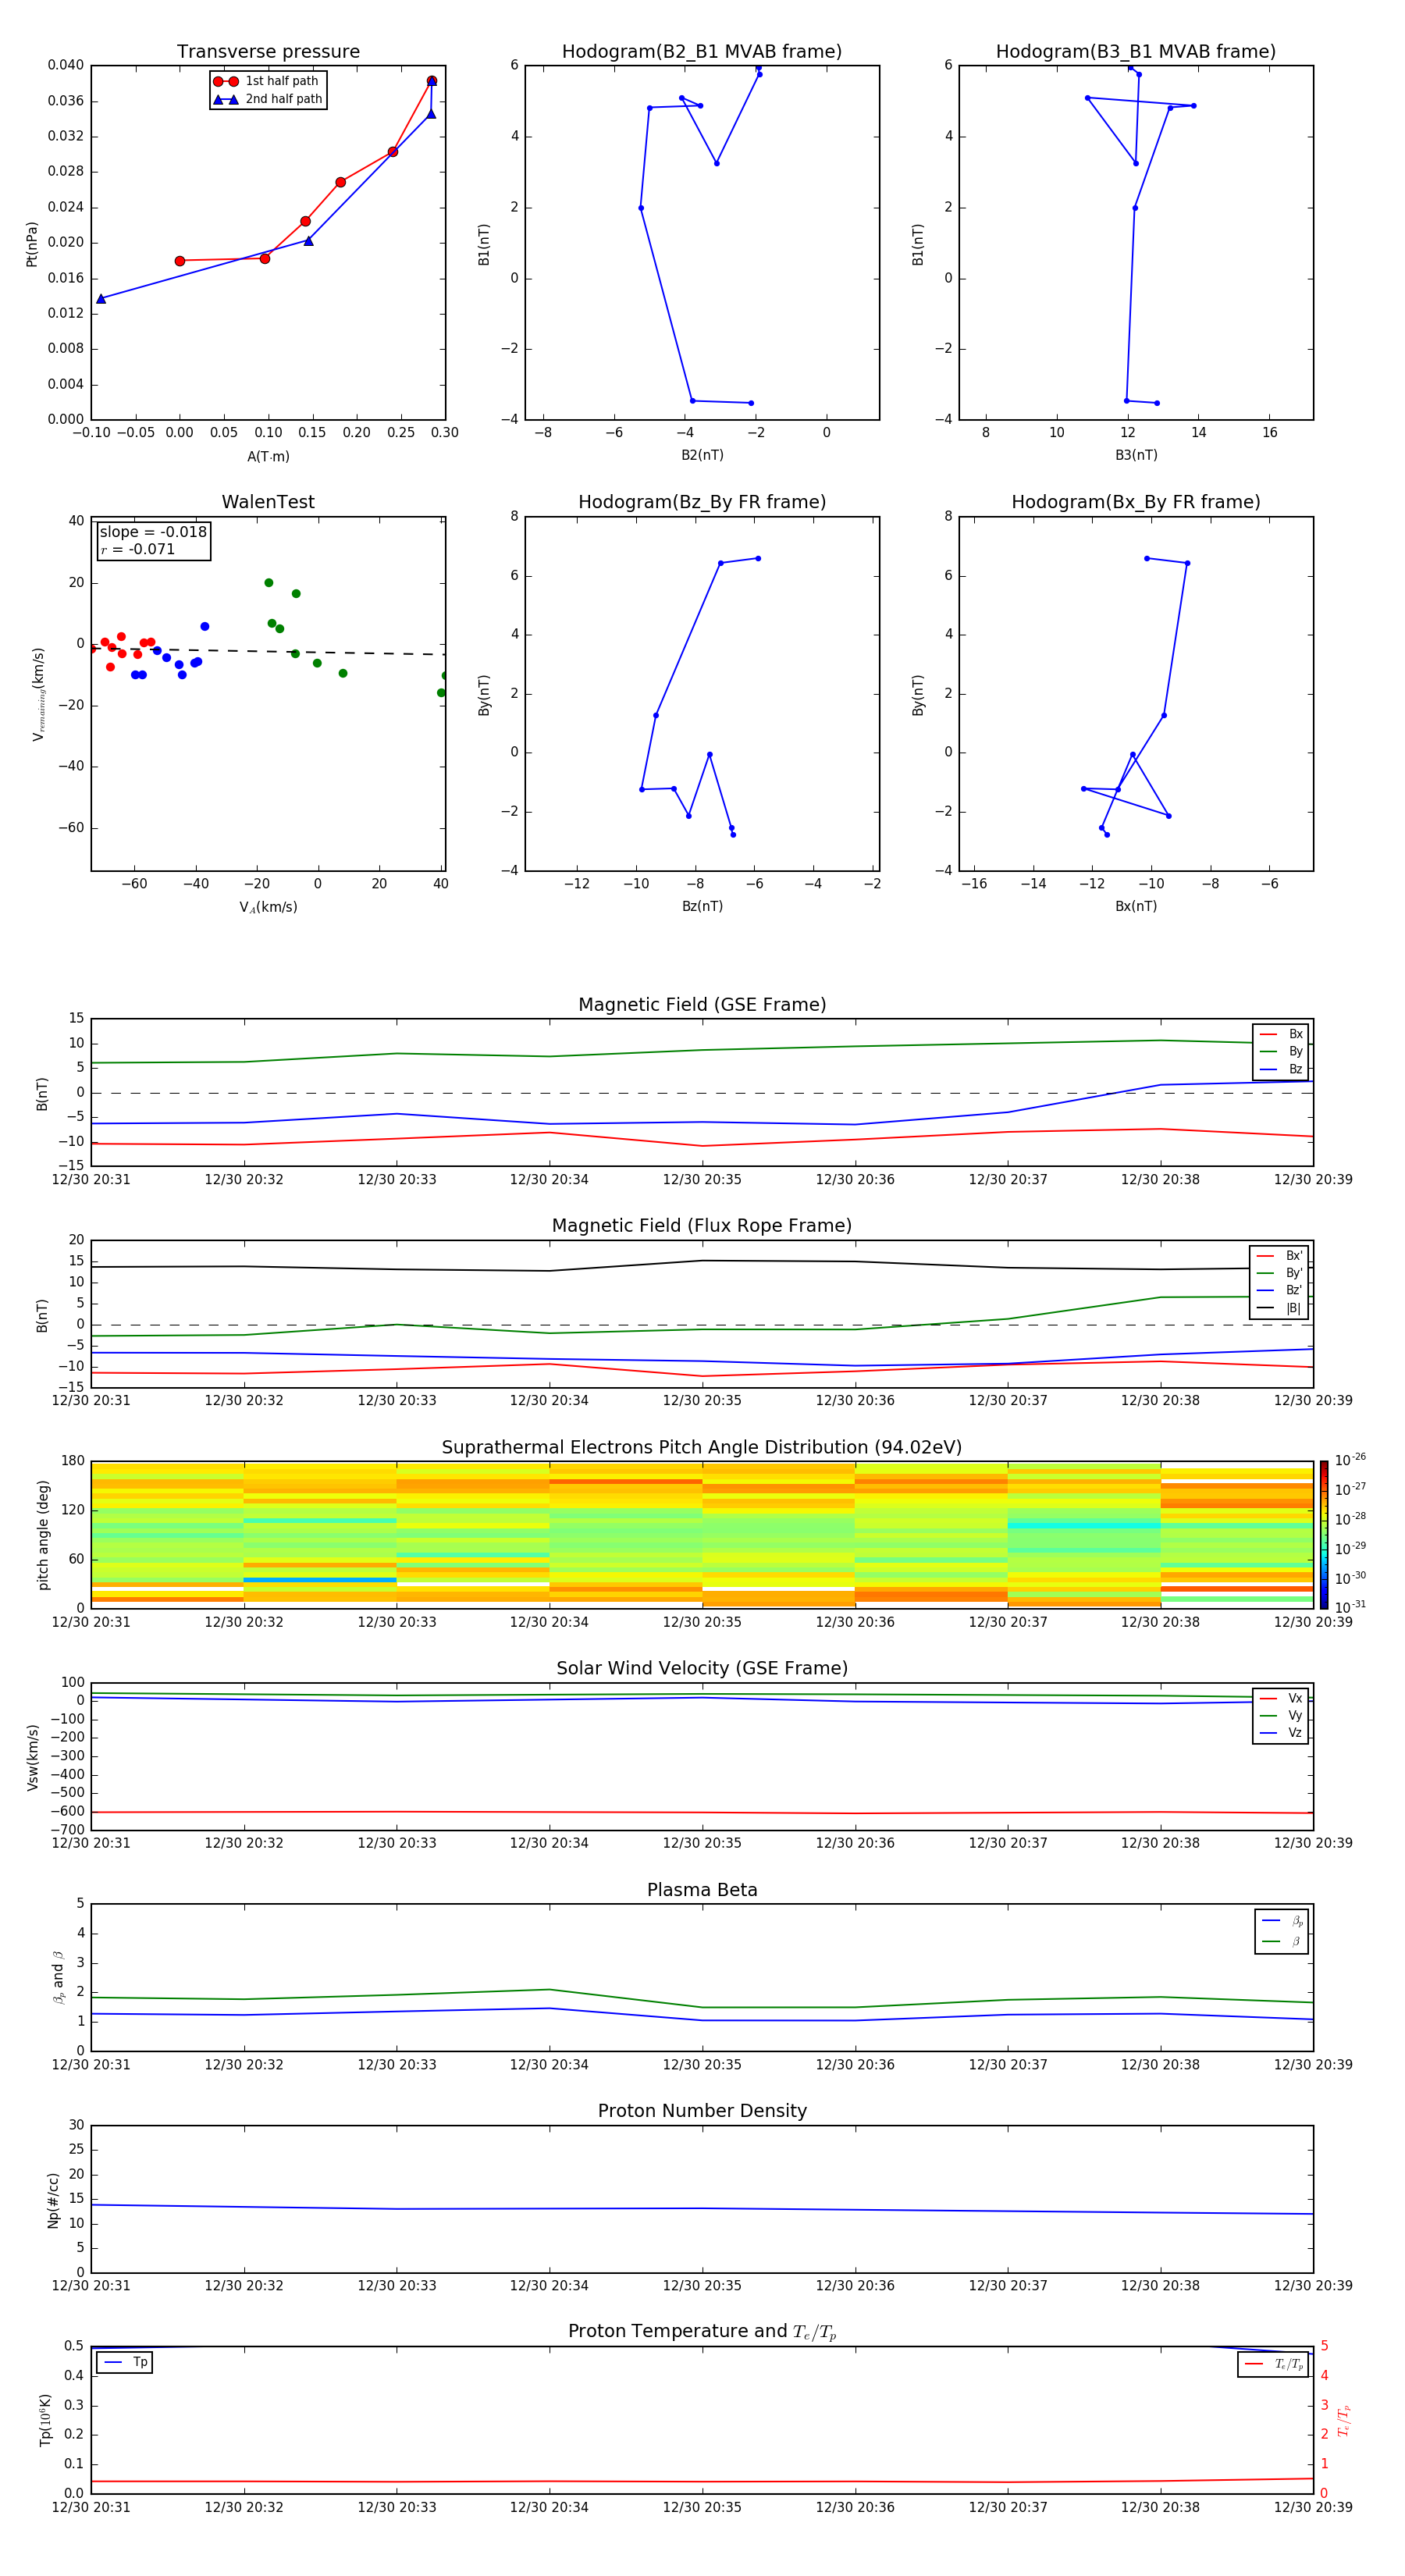Click the slope and r value box in WalenTest

[153, 541]
